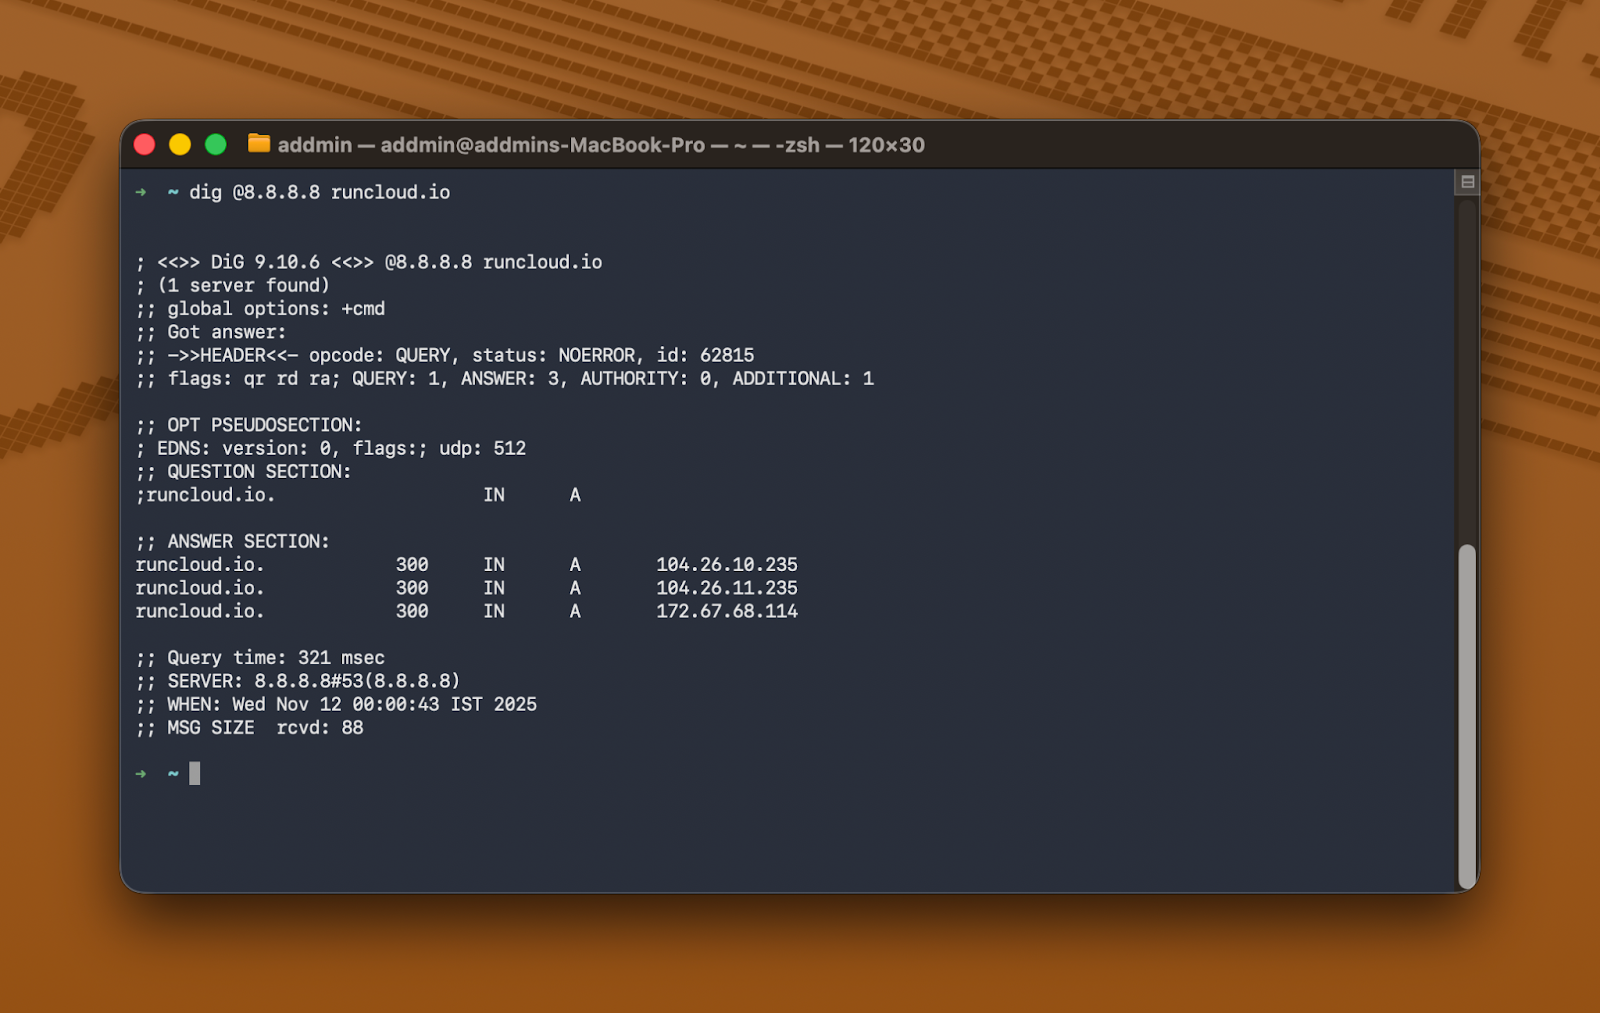
Task: Click the folder proxy icon in title bar
Action: [259, 144]
